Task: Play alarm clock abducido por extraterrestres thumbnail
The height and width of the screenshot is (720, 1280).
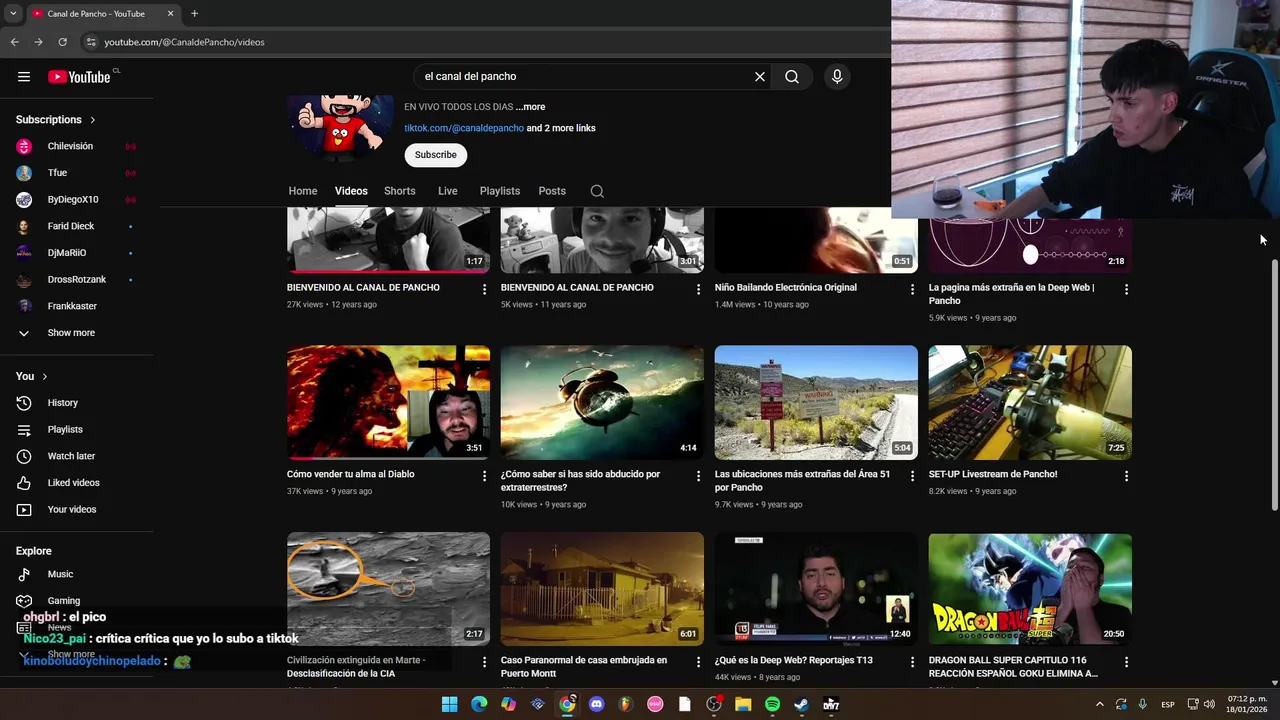Action: (602, 402)
